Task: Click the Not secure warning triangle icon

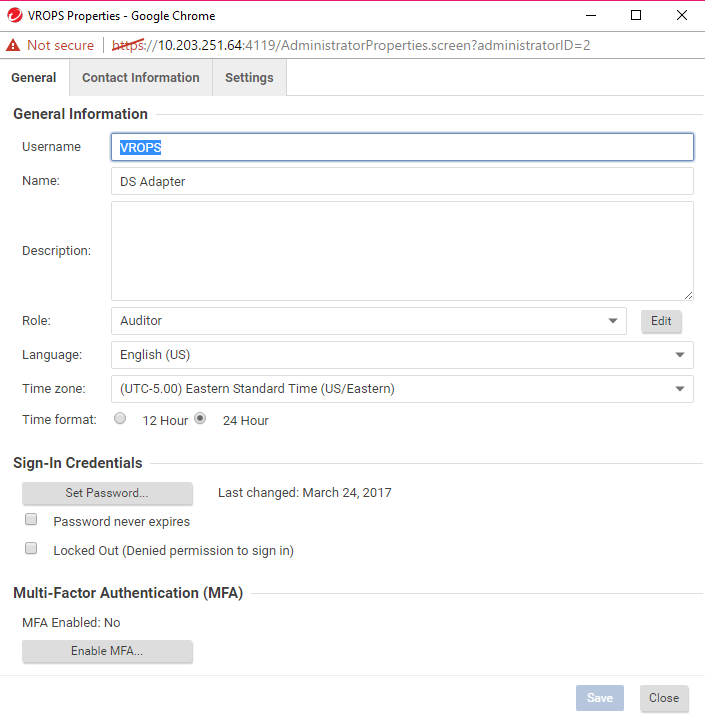Action: [13, 46]
